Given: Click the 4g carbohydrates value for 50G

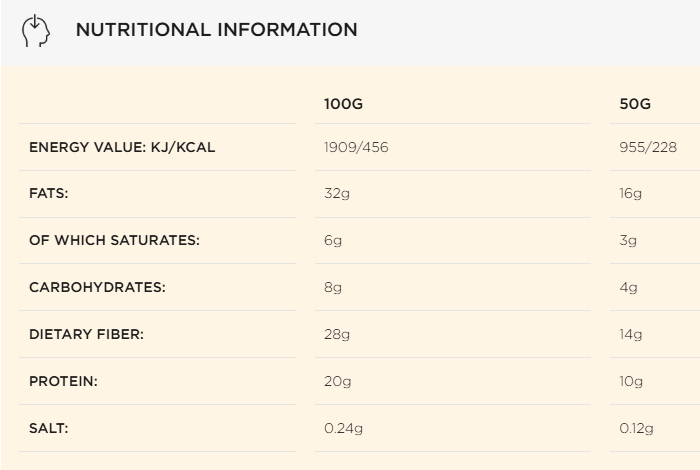Looking at the screenshot, I should pos(628,287).
